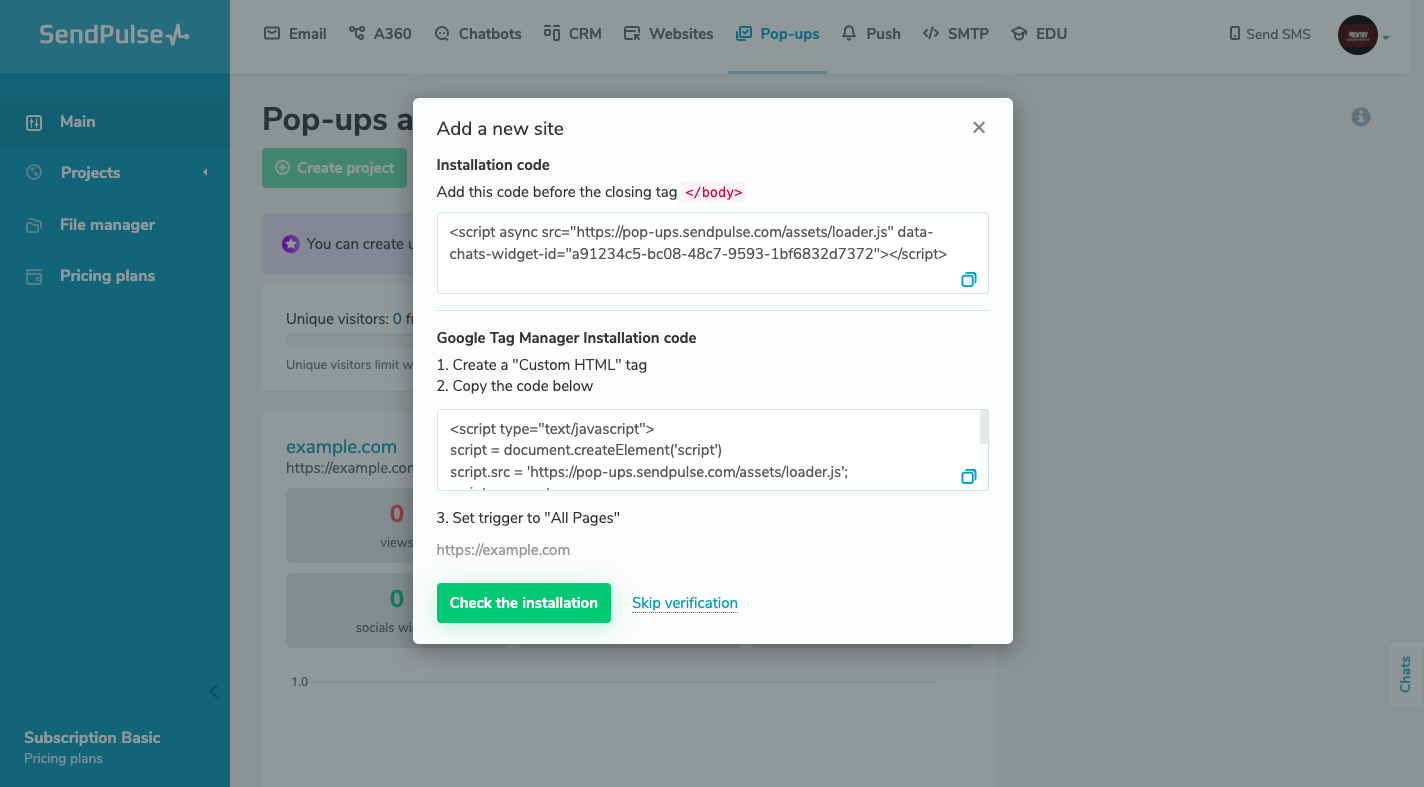The image size is (1424, 787).
Task: Open Pricing plans in the sidebar
Action: (x=107, y=276)
